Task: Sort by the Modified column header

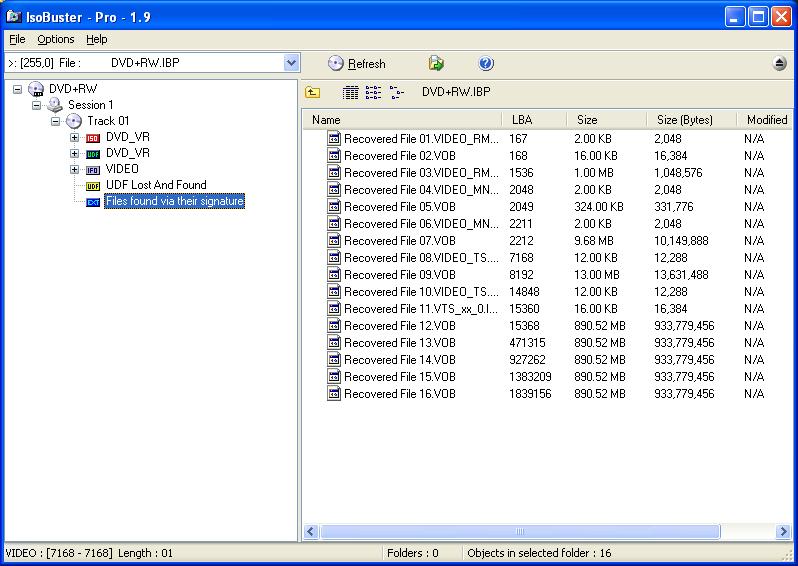Action: point(765,120)
